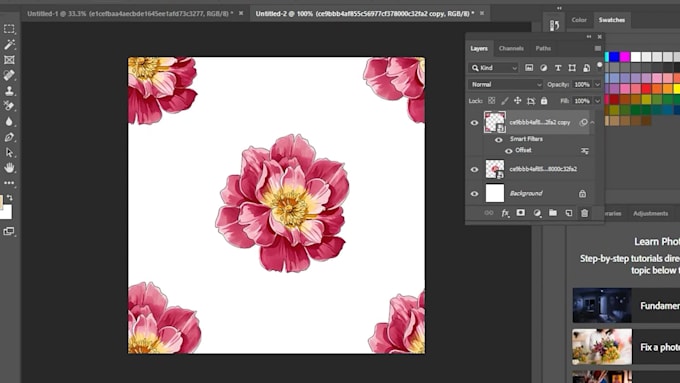Filter layers by type layers icon
The width and height of the screenshot is (680, 383).
tap(558, 68)
